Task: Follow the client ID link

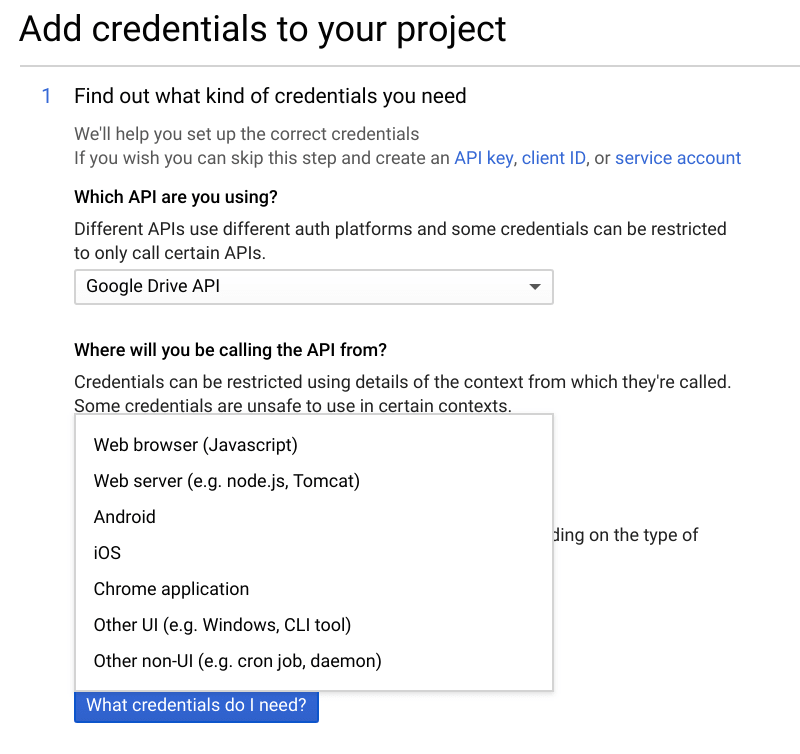Action: [x=554, y=158]
